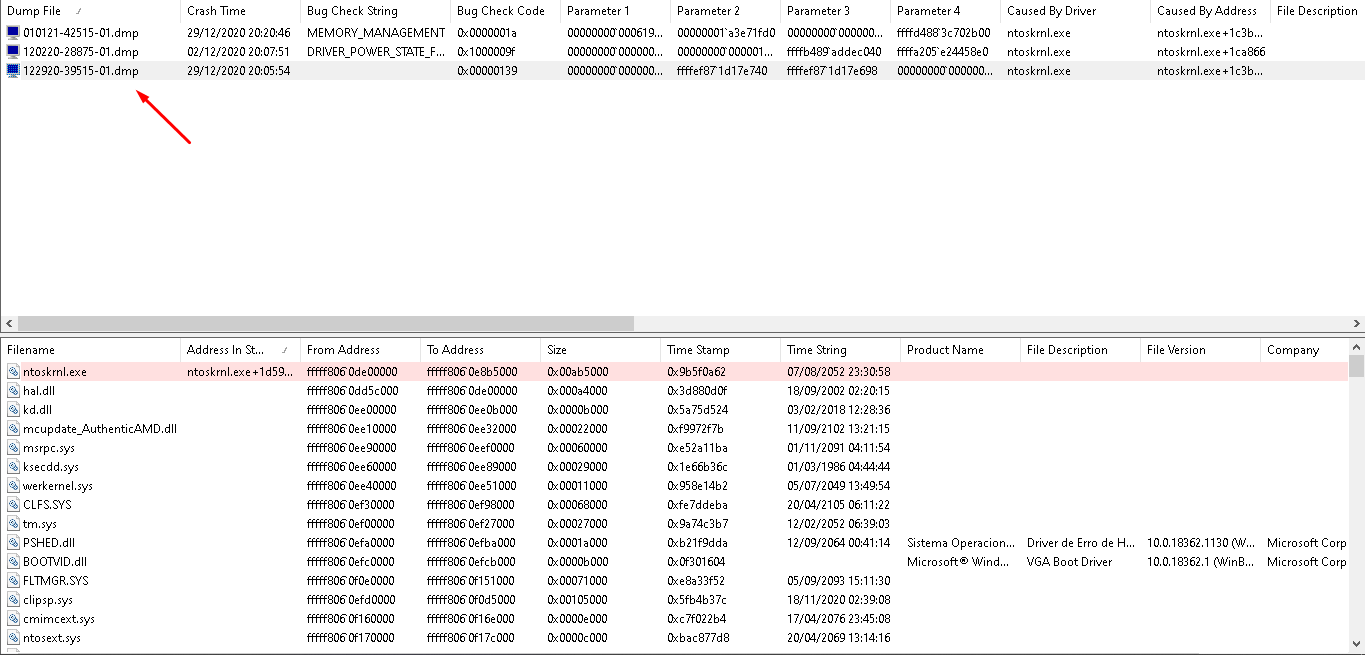Click the icon of 010121-42515-01.dmp

[x=13, y=33]
